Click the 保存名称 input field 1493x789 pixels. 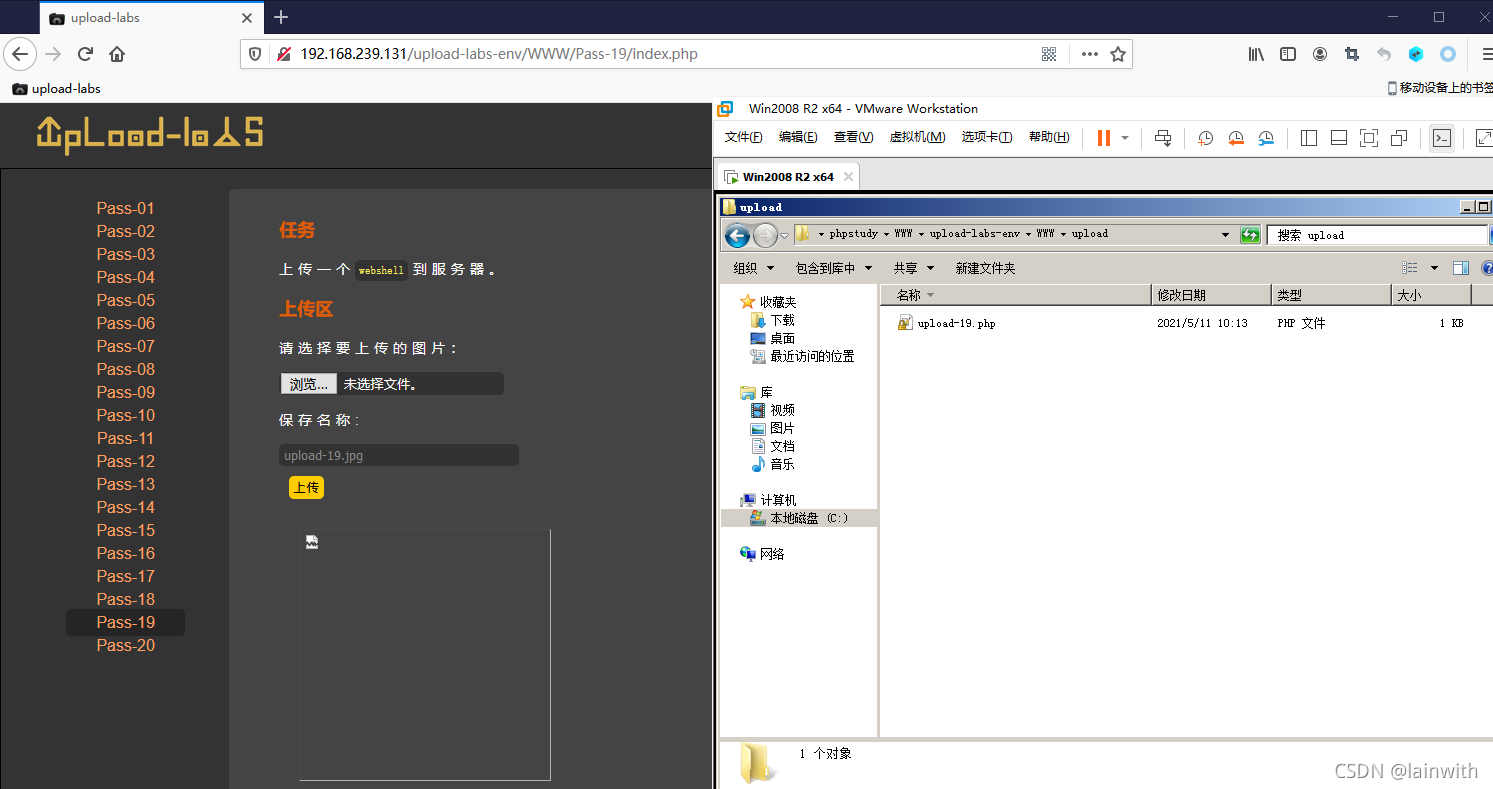point(398,455)
